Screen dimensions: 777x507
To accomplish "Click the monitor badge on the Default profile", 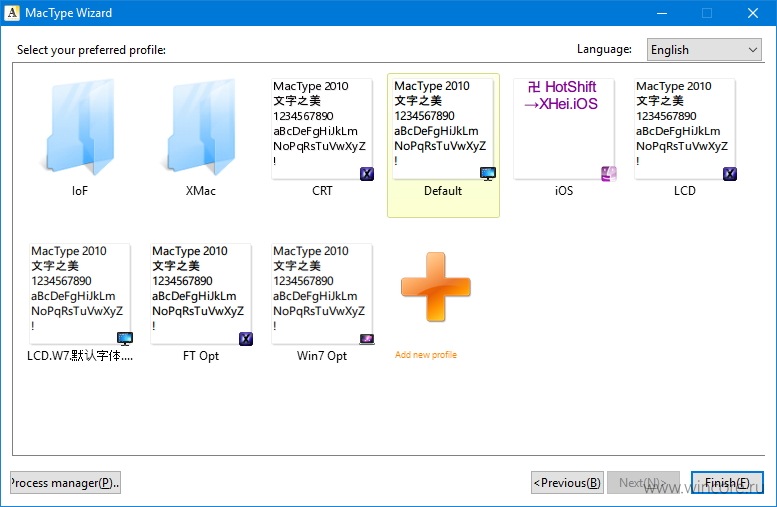I will point(488,174).
